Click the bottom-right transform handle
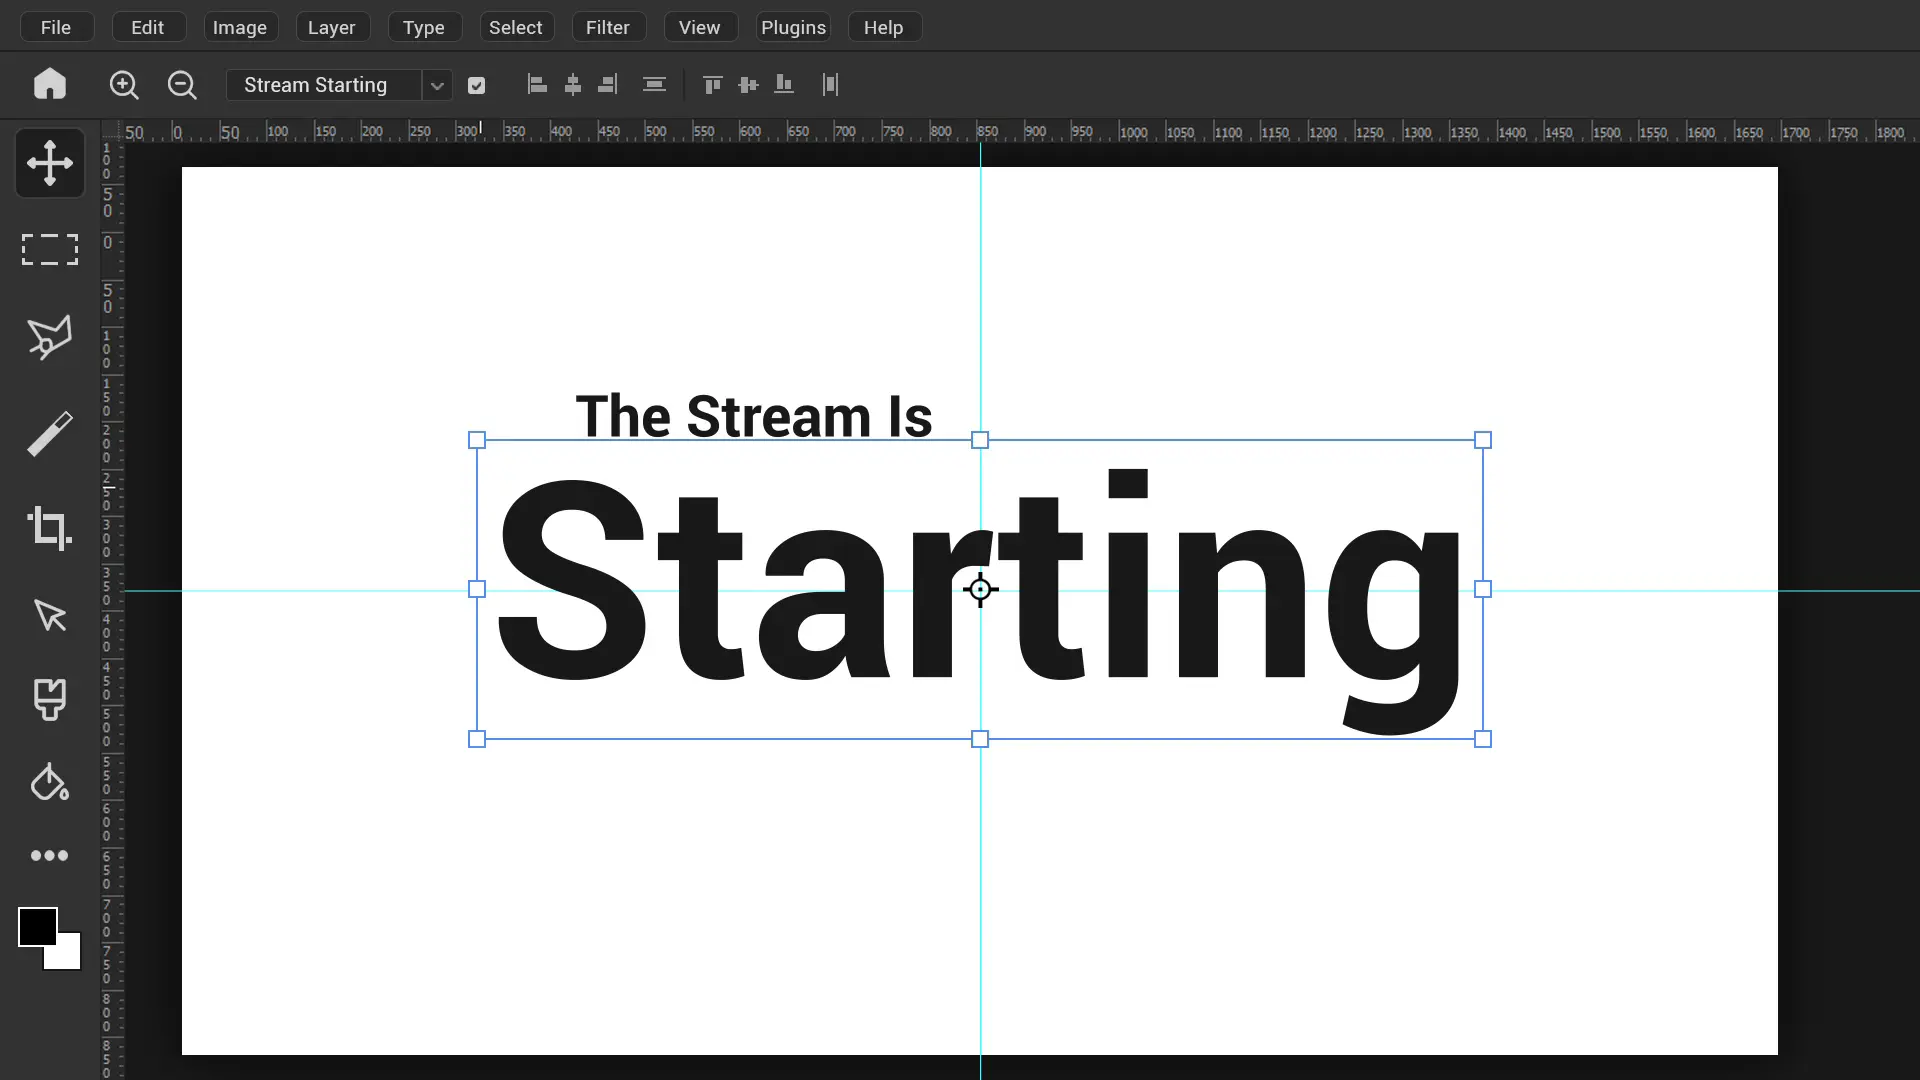 click(x=1483, y=739)
